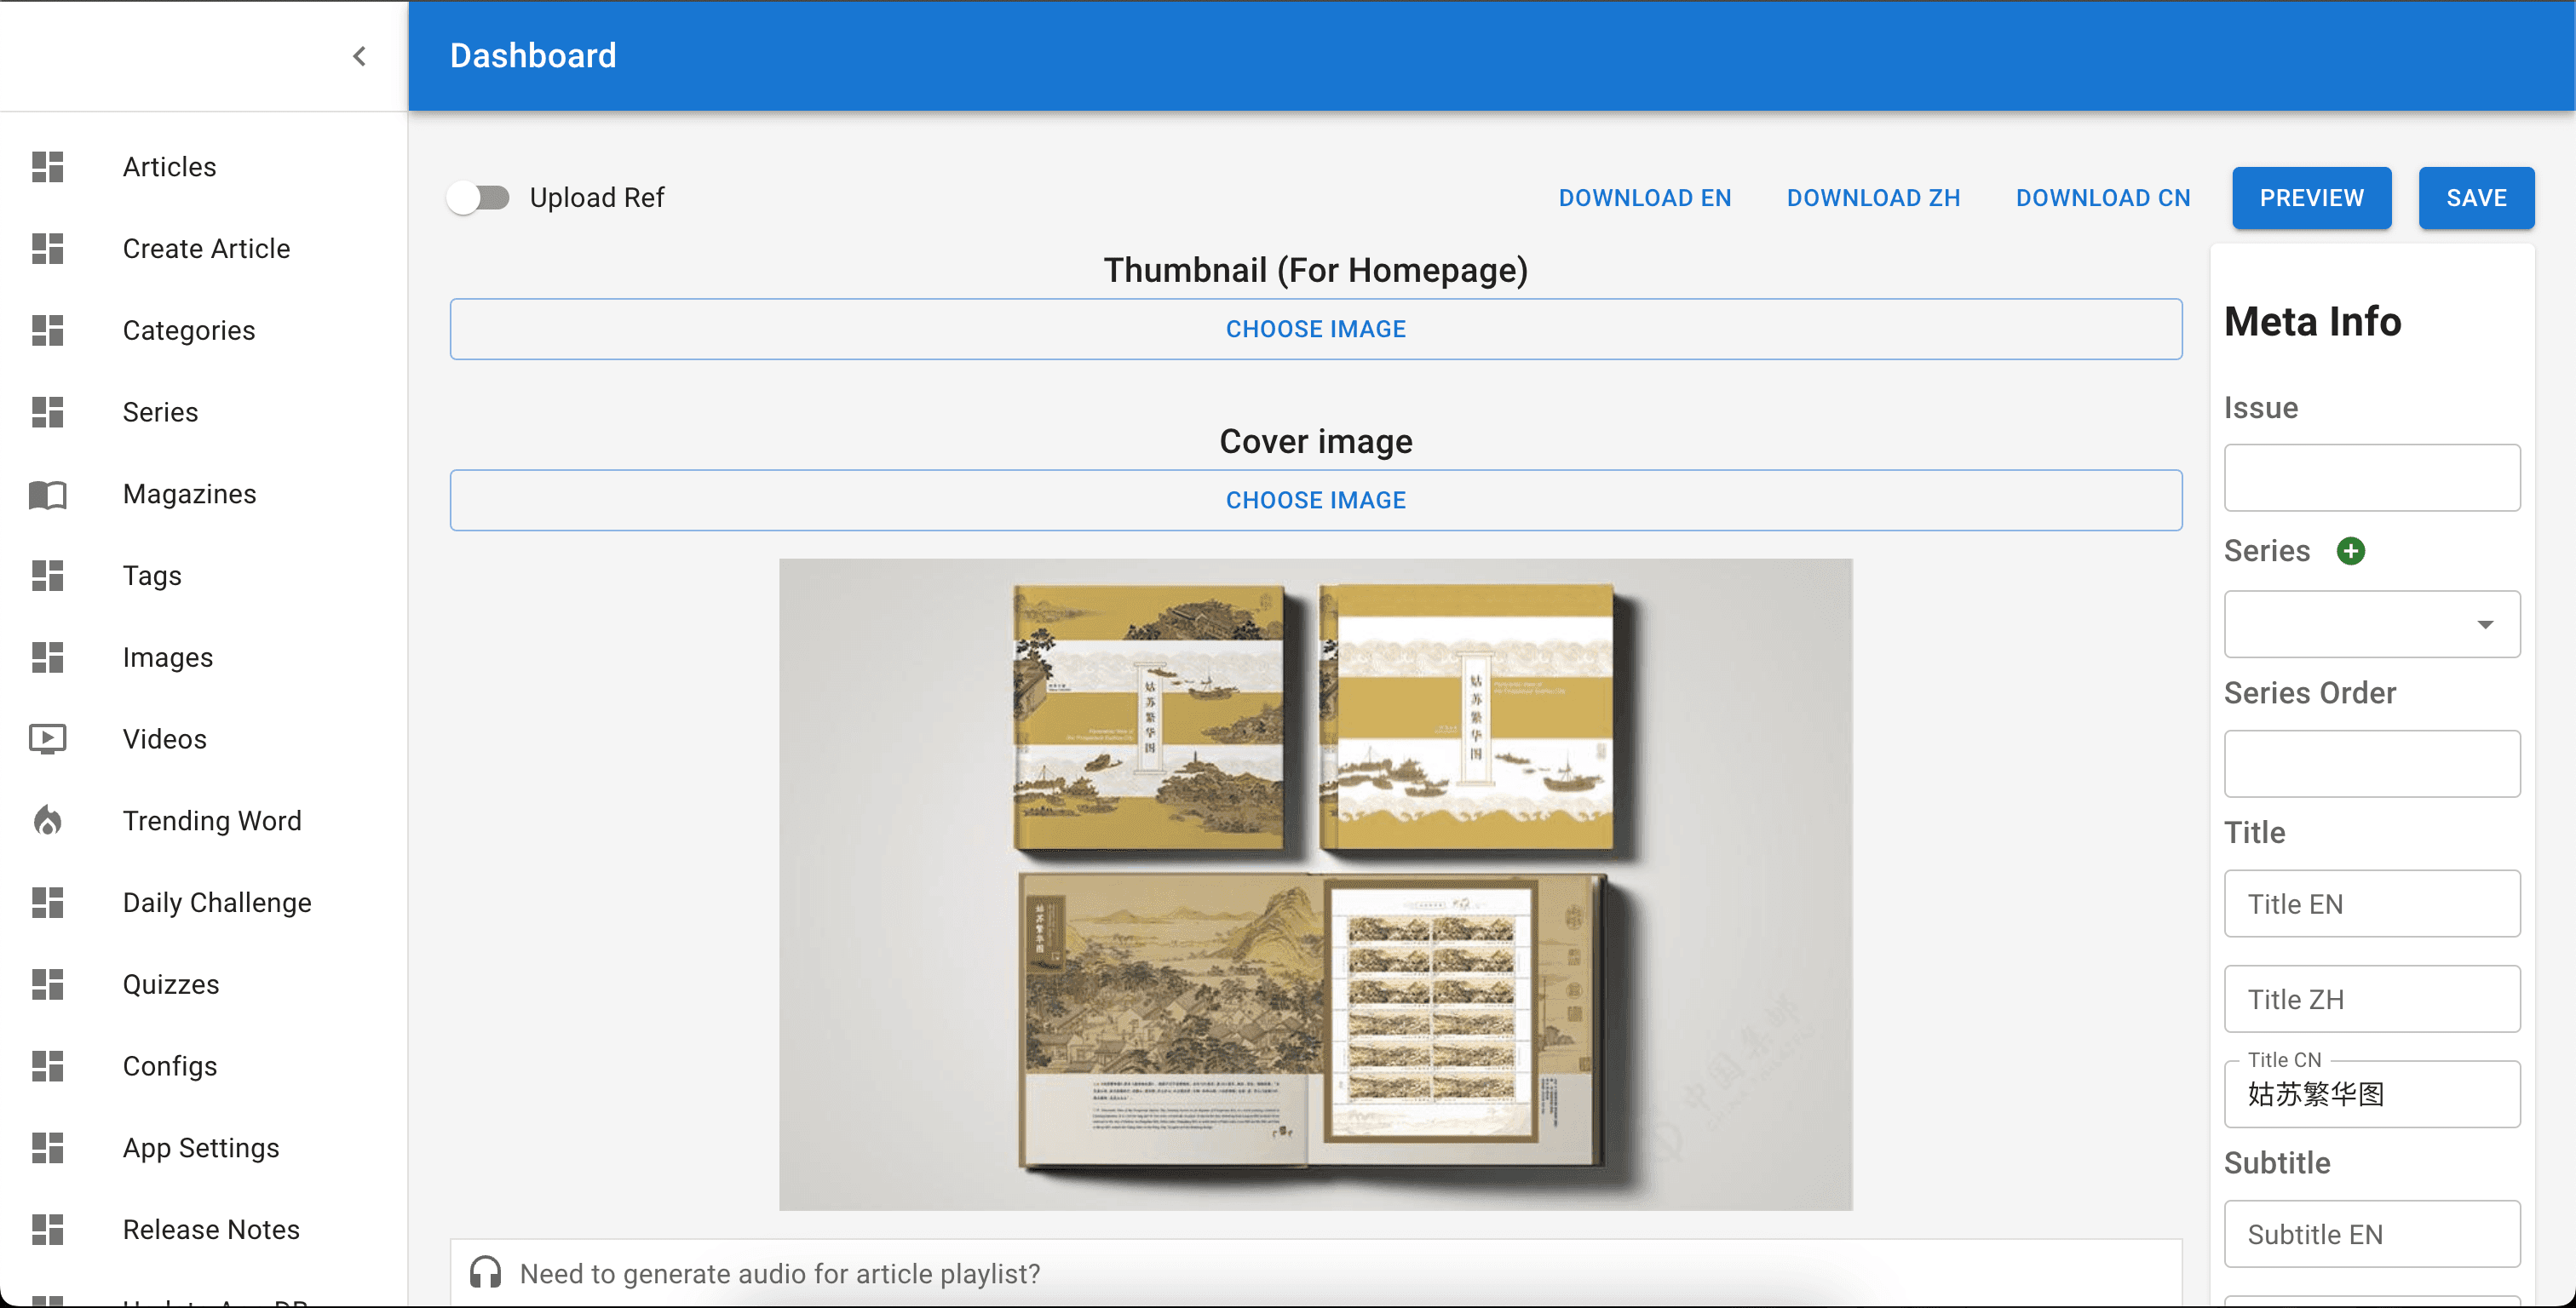Viewport: 2576px width, 1308px height.
Task: Choose image for the homepage Thumbnail
Action: click(1316, 329)
